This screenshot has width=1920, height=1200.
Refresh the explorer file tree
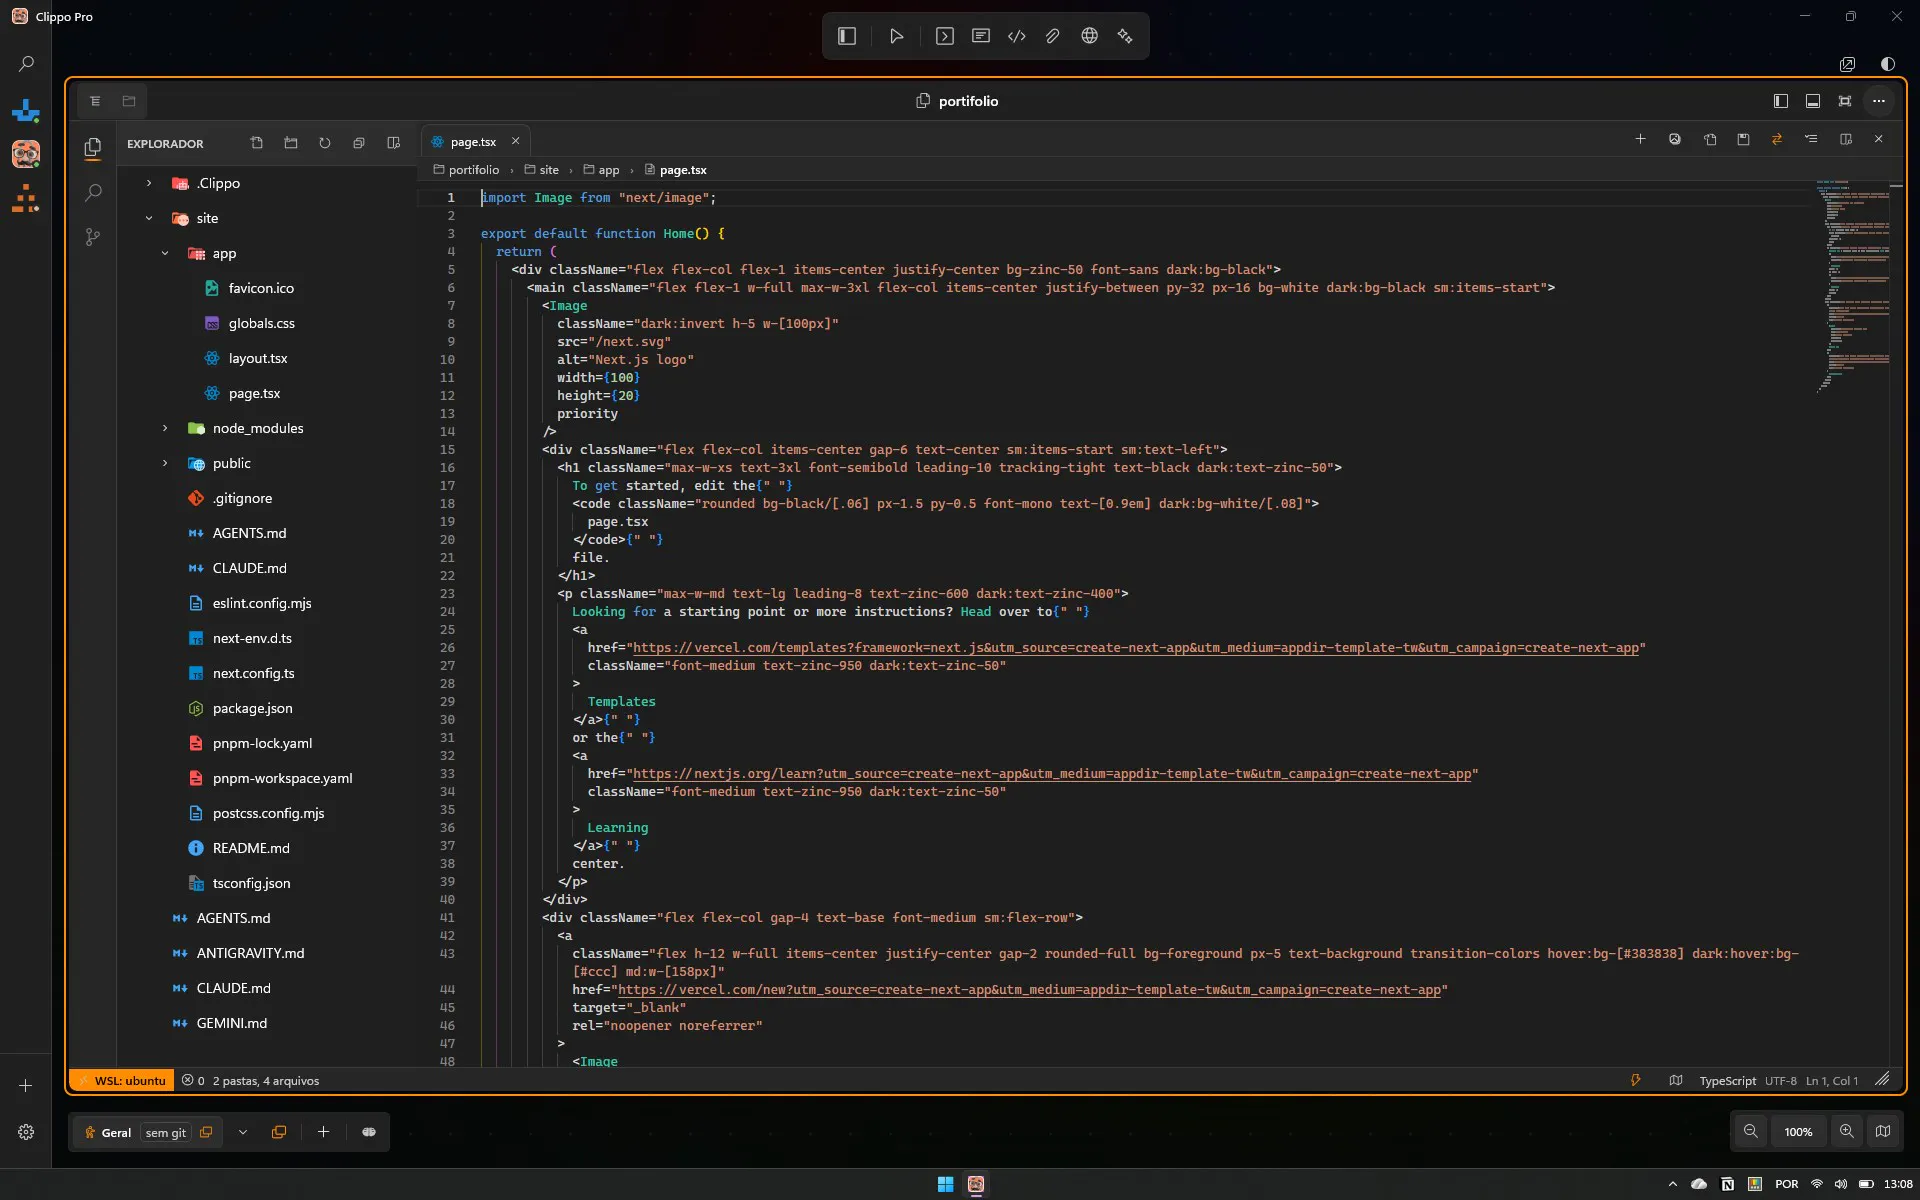pyautogui.click(x=325, y=143)
